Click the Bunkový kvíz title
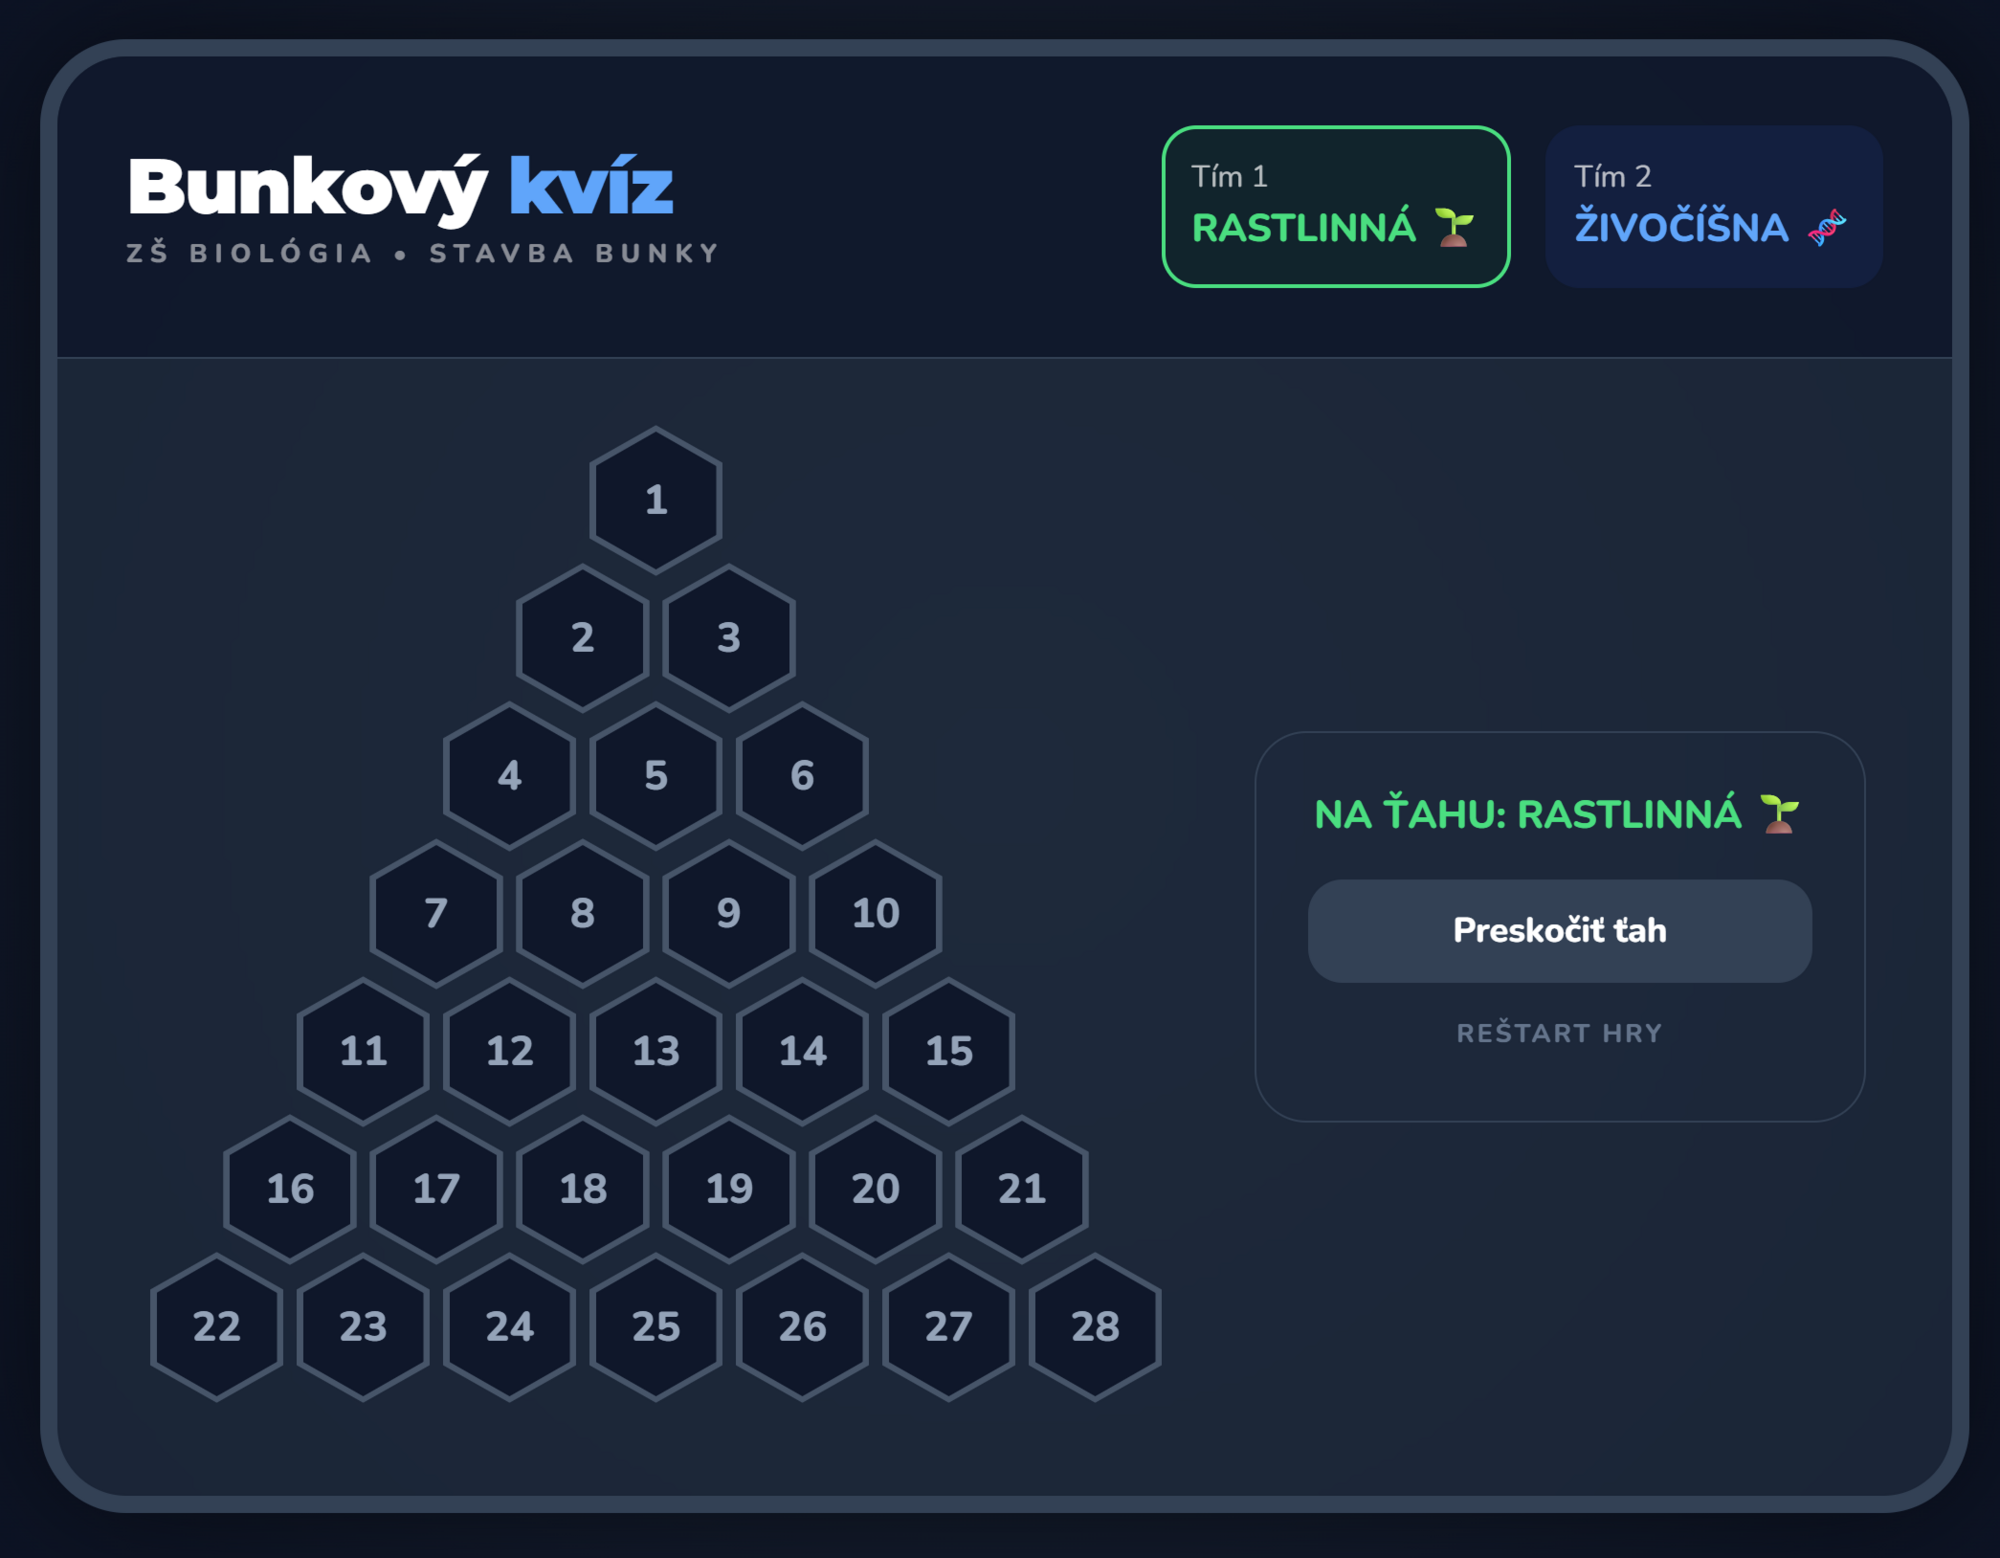The width and height of the screenshot is (2000, 1558). [x=400, y=187]
